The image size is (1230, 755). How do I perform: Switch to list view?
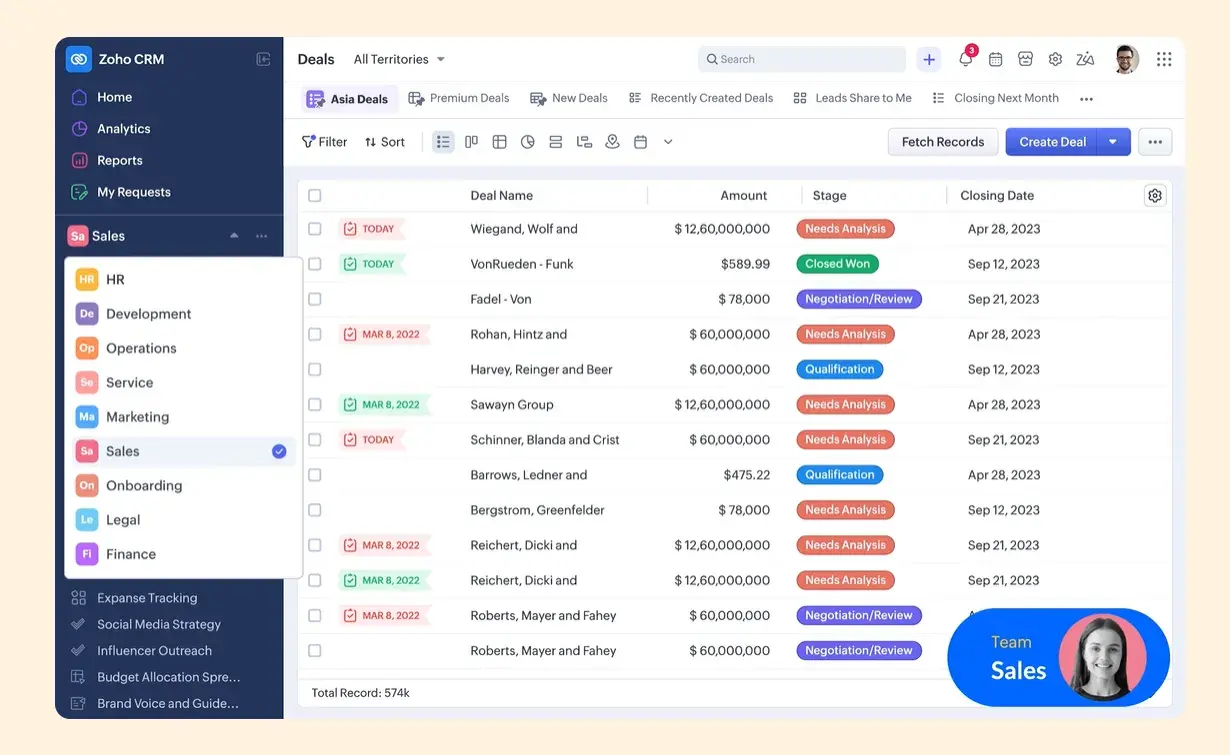tap(443, 142)
